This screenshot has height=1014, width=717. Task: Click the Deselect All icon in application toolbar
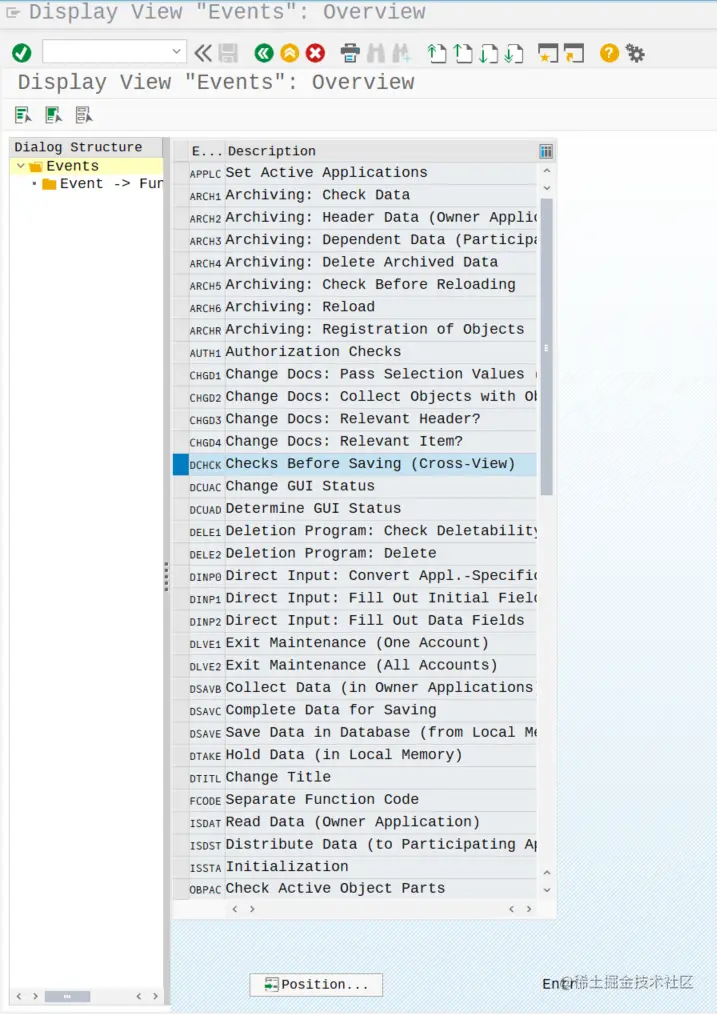tap(83, 115)
